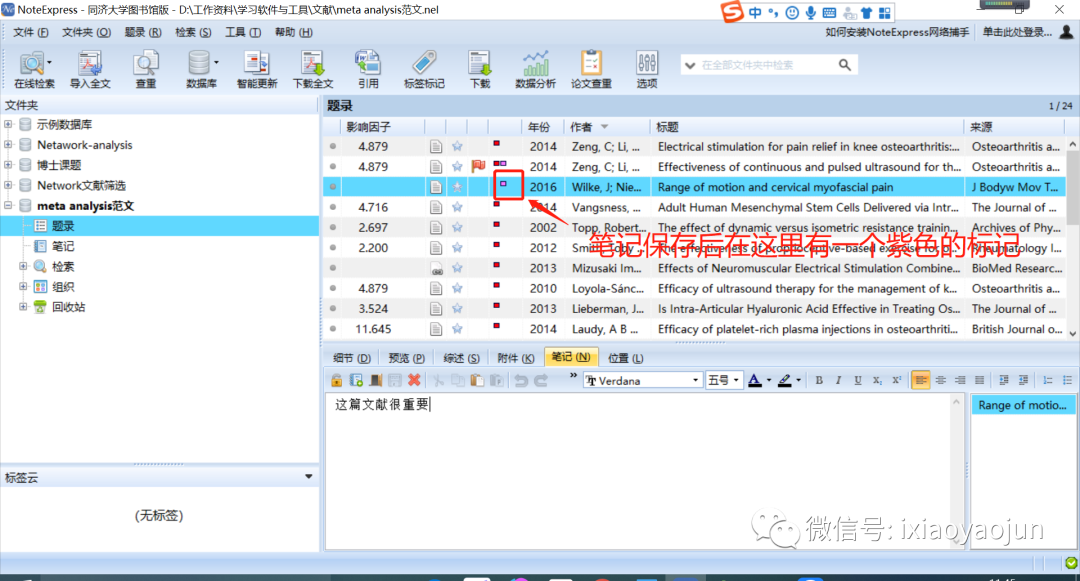Screen dimensions: 1080x581
Task: Open the 题录 (R) menu
Action: pos(143,32)
